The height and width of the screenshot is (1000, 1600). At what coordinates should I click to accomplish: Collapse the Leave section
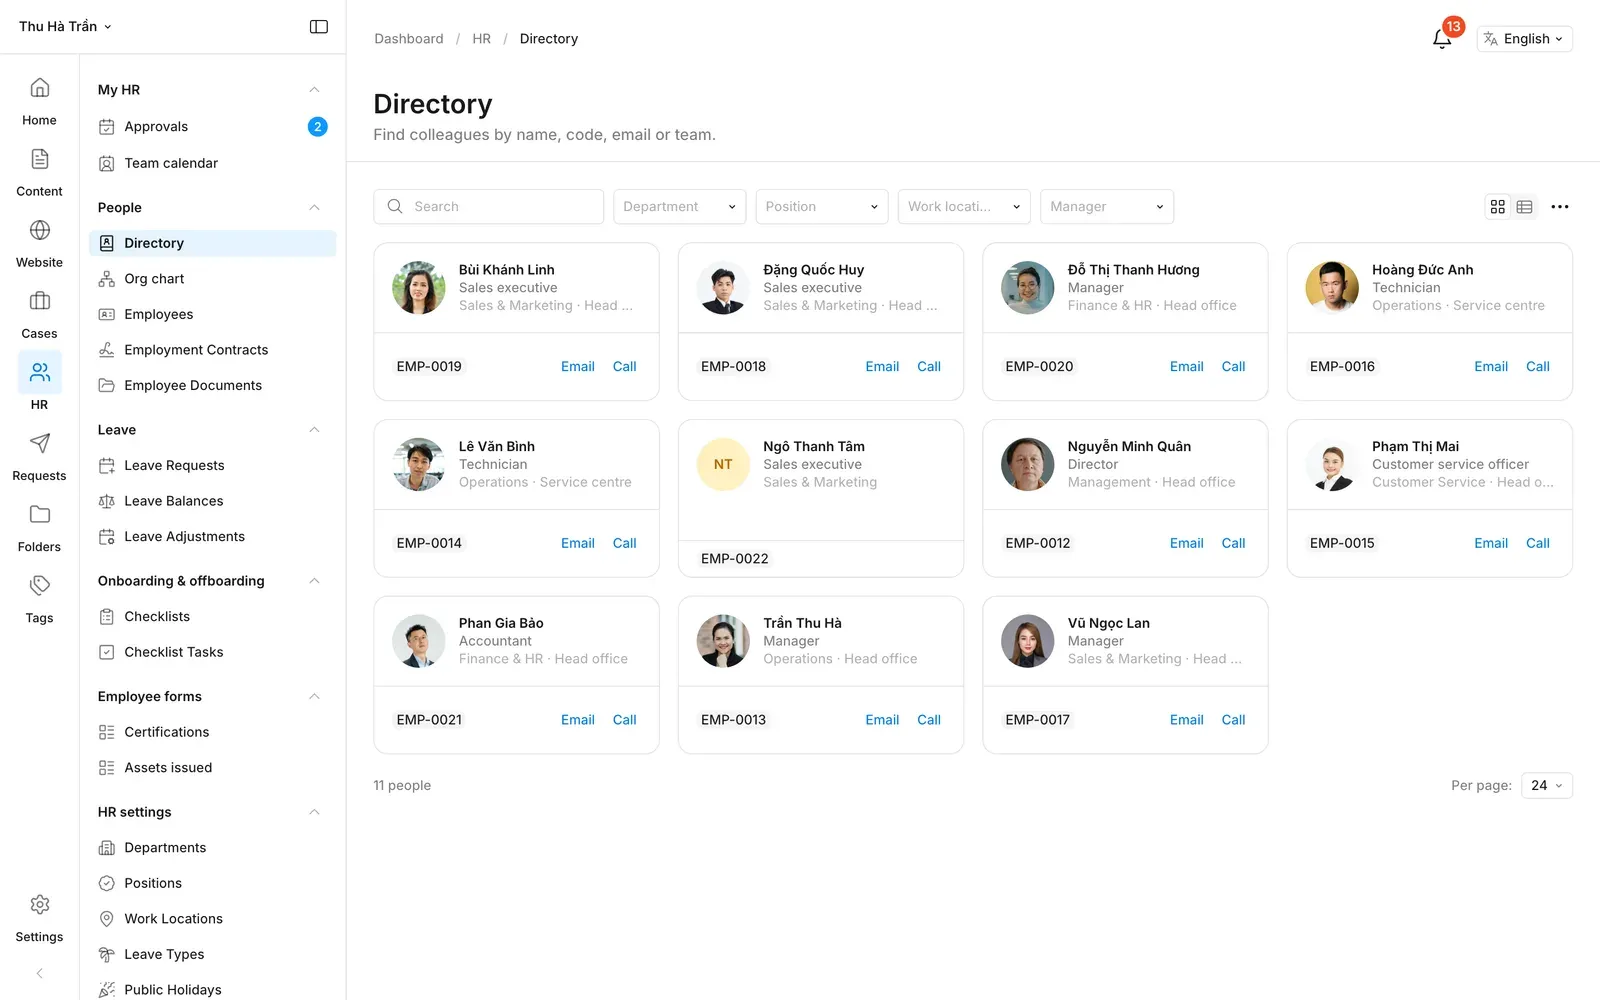click(314, 430)
